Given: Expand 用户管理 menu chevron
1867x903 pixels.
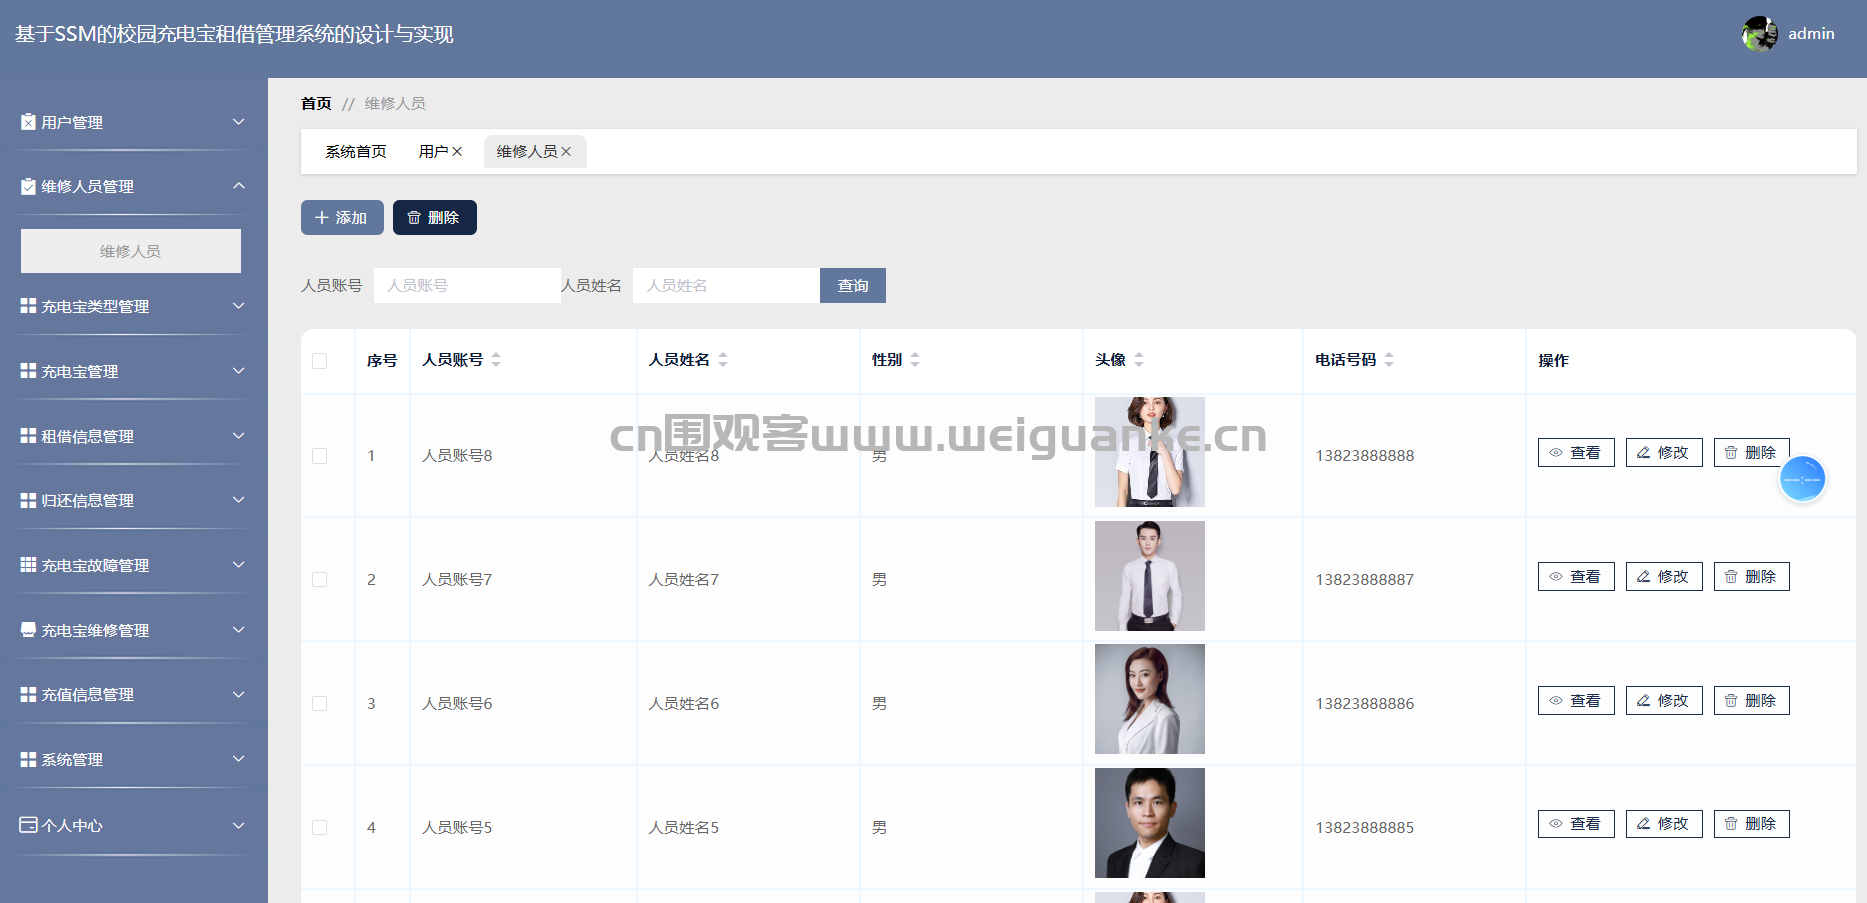Looking at the screenshot, I should [x=238, y=122].
